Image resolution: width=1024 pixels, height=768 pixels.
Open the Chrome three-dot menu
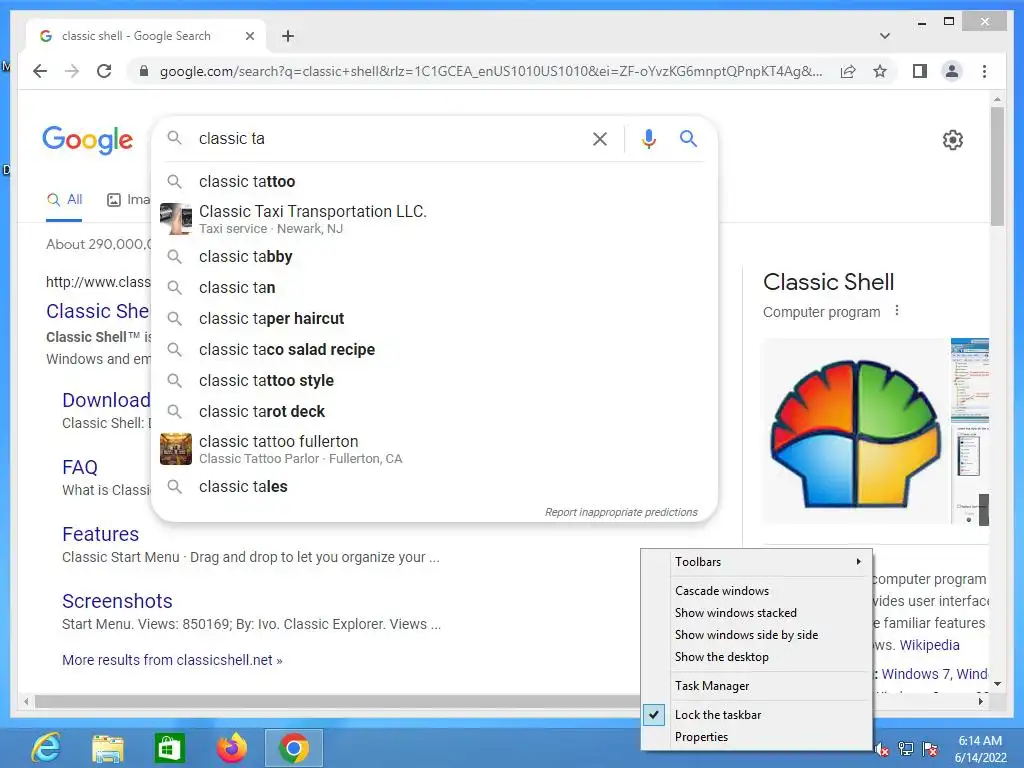(985, 71)
